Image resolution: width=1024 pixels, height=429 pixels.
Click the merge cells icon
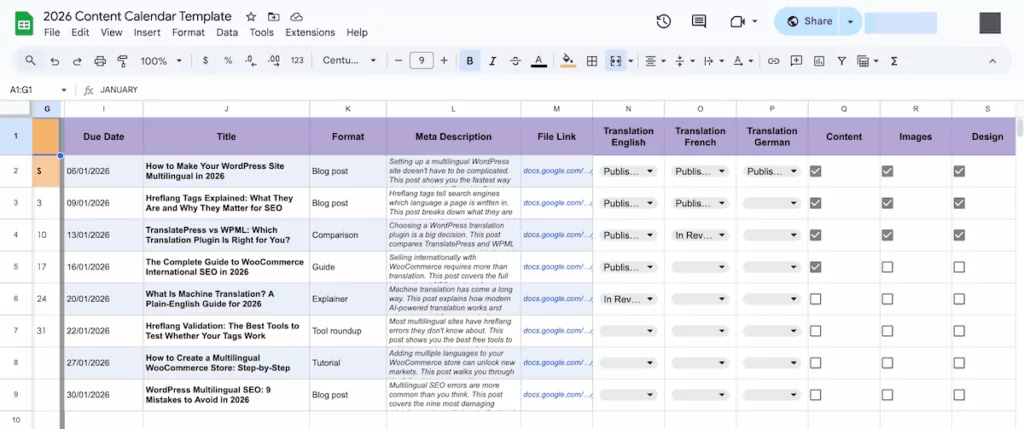[x=615, y=61]
